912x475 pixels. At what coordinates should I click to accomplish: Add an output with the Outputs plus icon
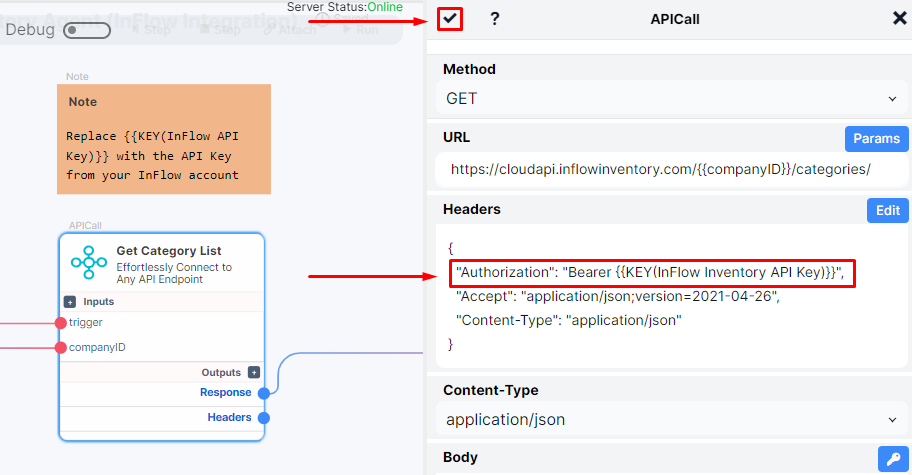coord(254,372)
